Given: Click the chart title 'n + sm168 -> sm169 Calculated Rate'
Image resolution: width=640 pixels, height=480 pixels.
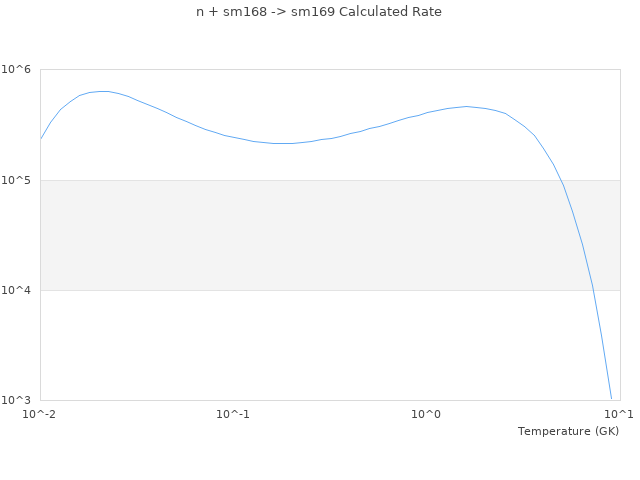Looking at the screenshot, I should tap(319, 12).
